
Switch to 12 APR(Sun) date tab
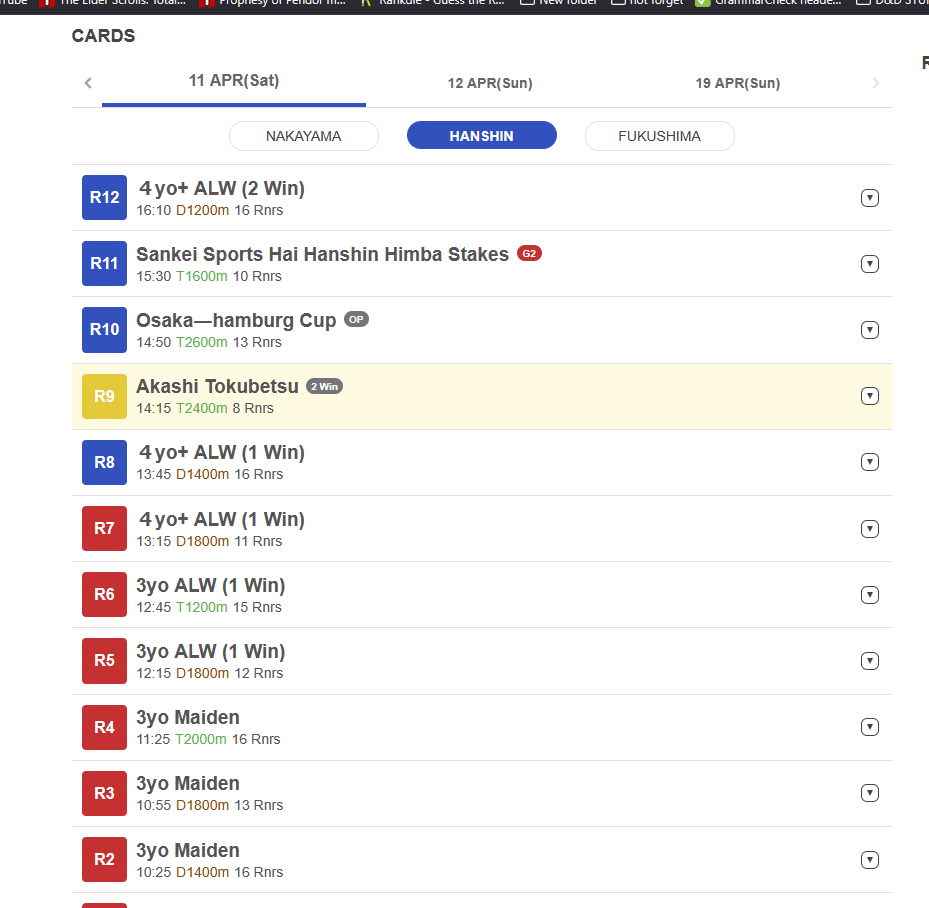point(490,83)
